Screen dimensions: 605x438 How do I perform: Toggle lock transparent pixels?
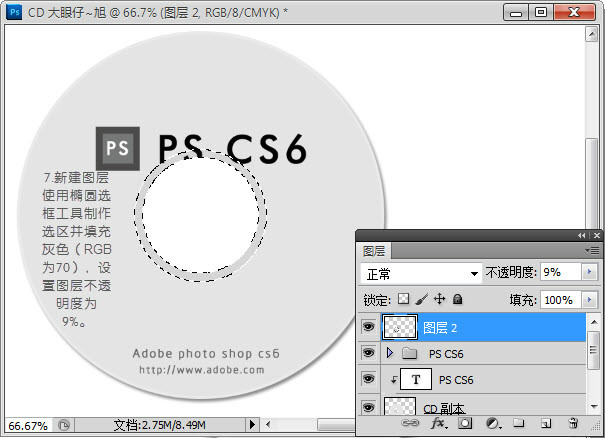tap(403, 299)
